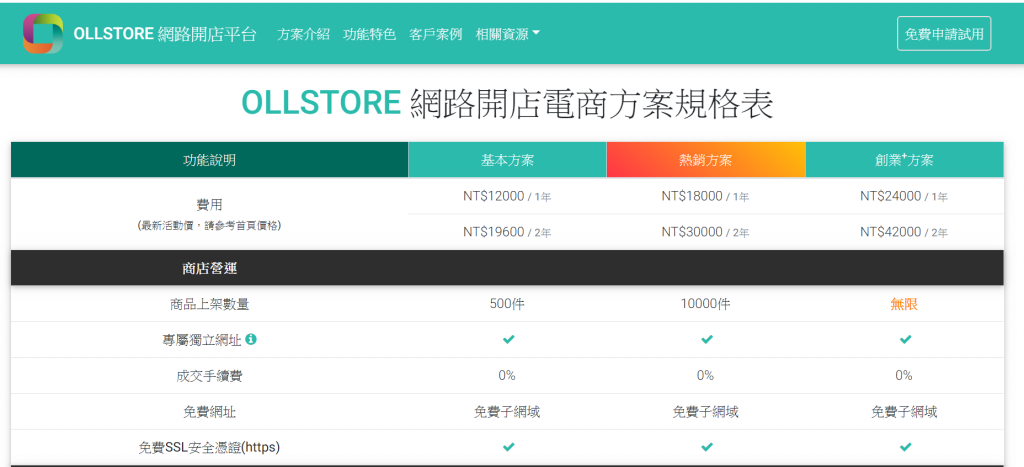Click the 免費SSL安全憑證(https) row label
The height and width of the screenshot is (467, 1024).
point(210,448)
